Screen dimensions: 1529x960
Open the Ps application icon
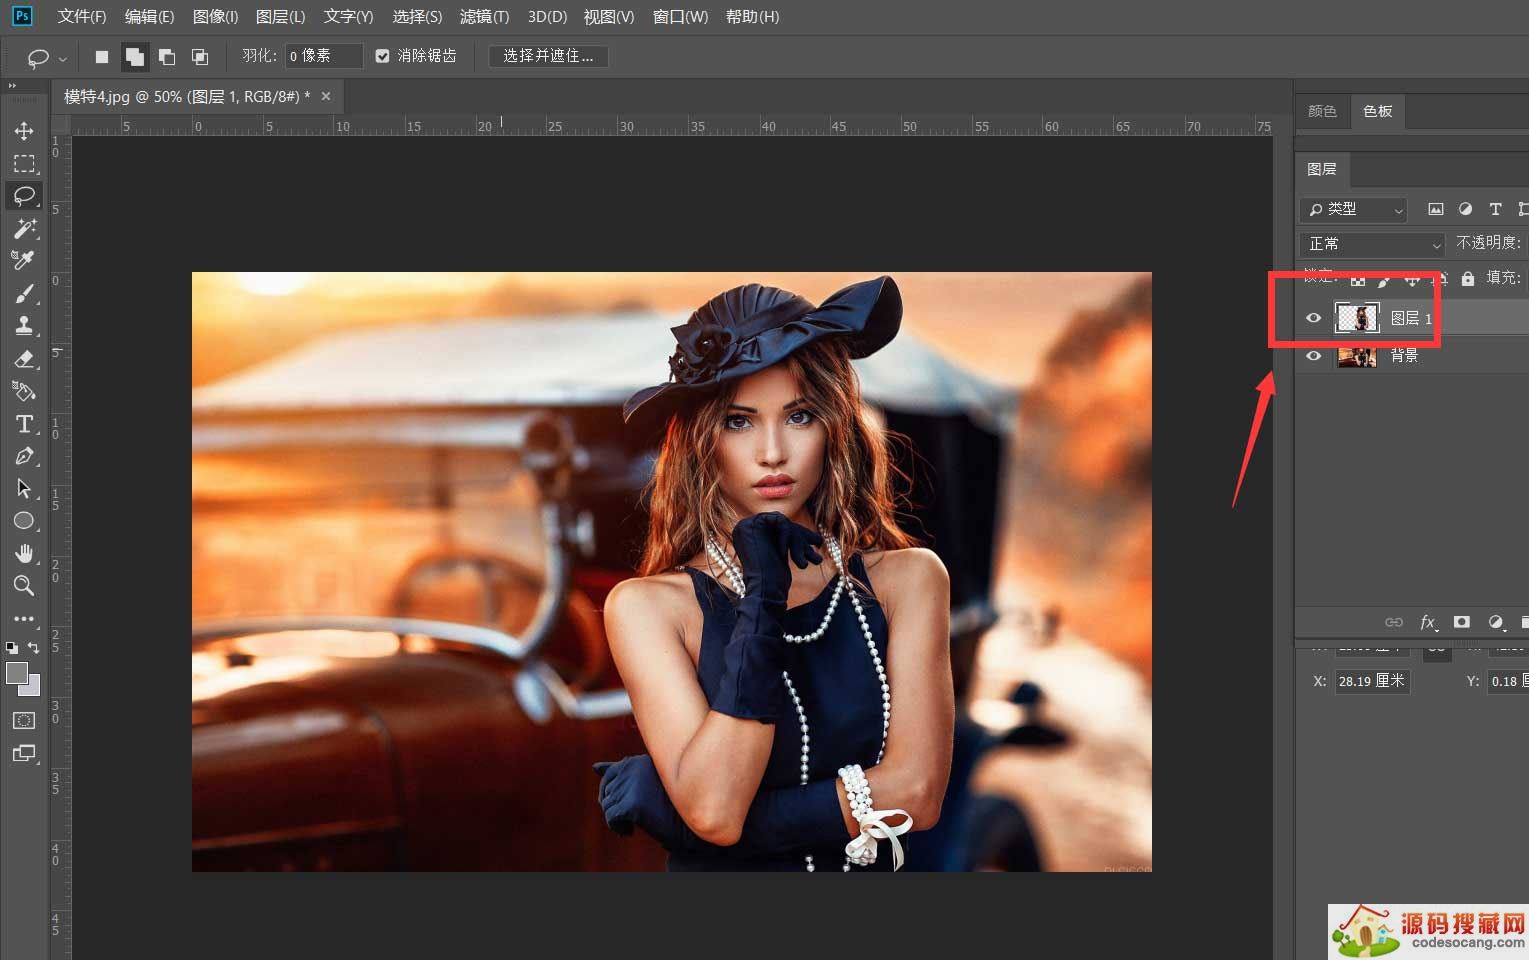point(21,16)
